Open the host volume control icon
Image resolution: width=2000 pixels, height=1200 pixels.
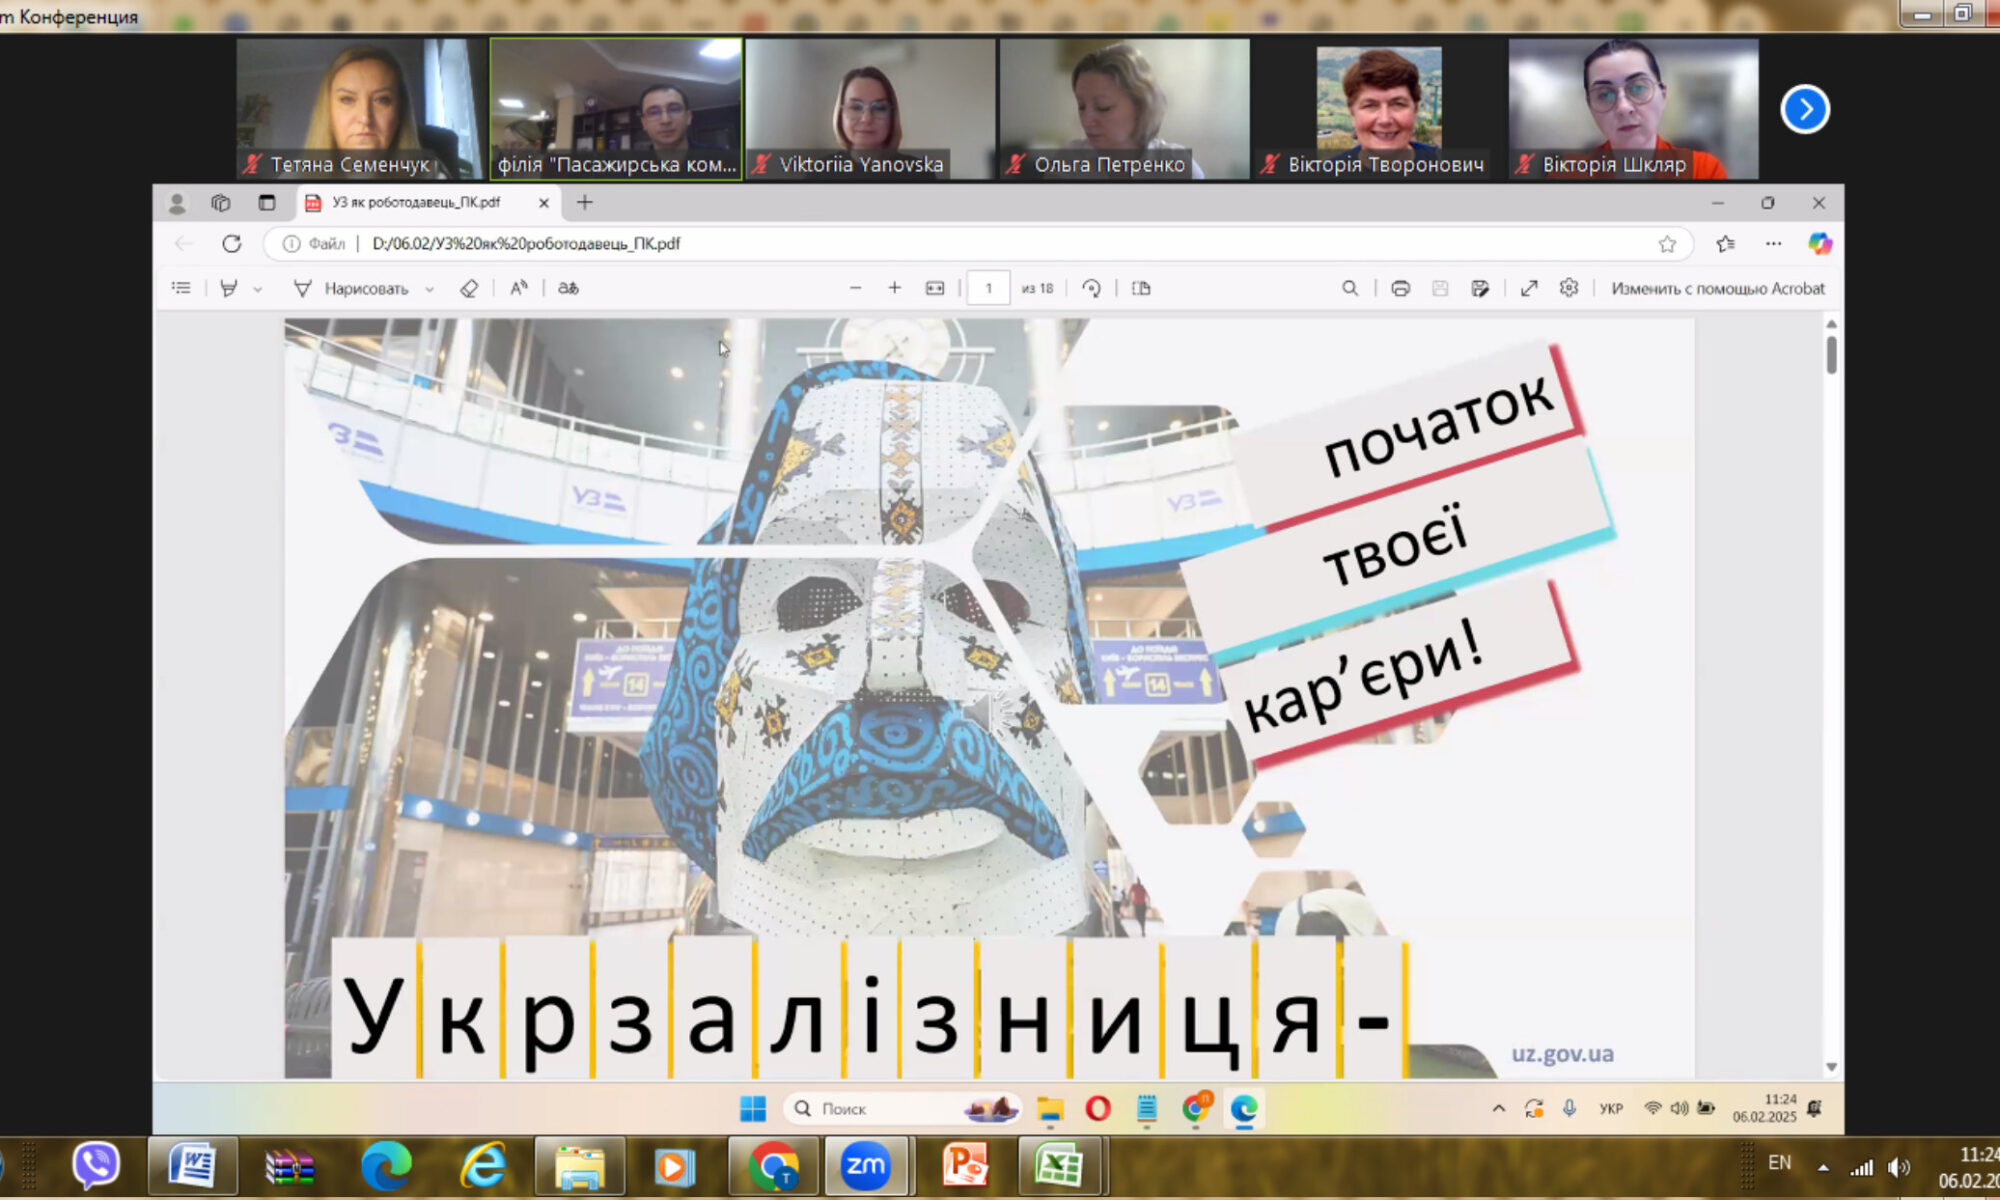coord(1899,1167)
